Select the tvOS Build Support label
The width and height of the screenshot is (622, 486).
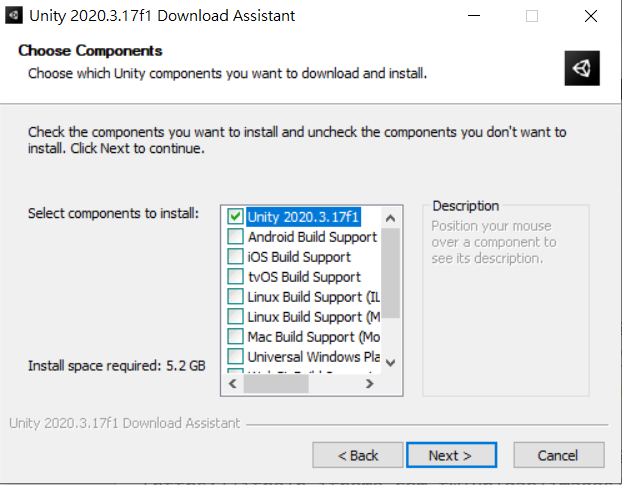(305, 277)
